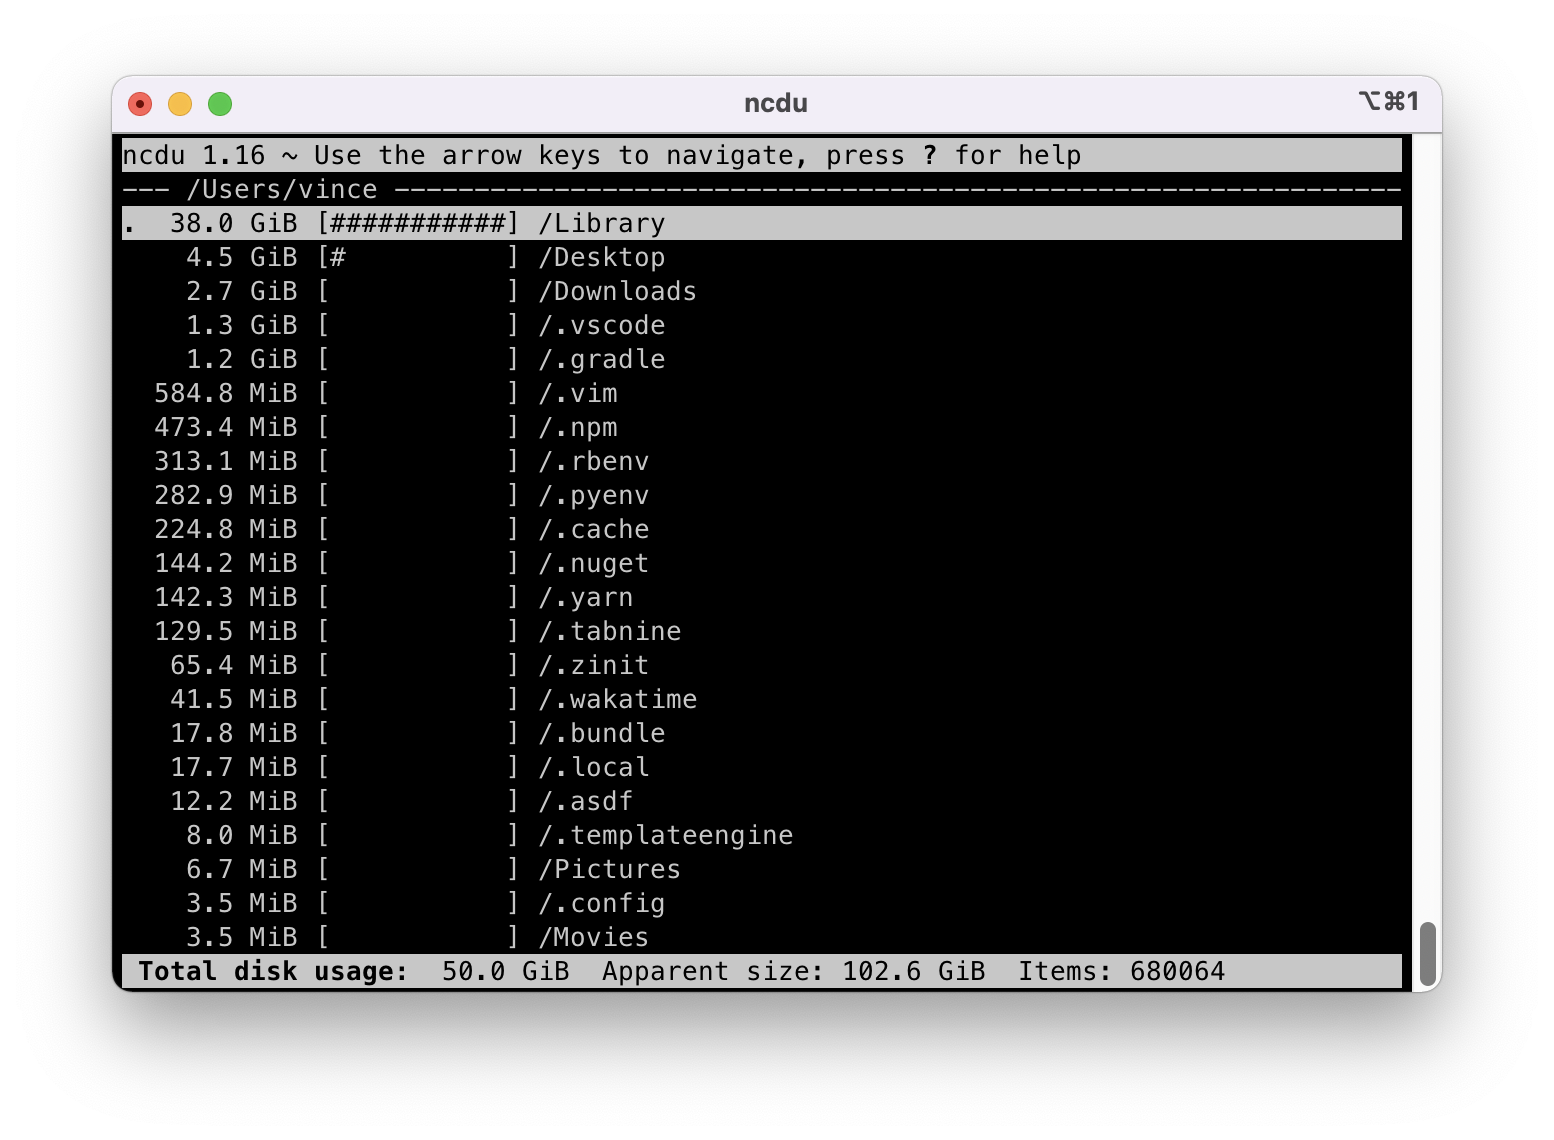Viewport: 1554px width, 1140px height.
Task: Select the /.asdf entry
Action: click(x=762, y=801)
